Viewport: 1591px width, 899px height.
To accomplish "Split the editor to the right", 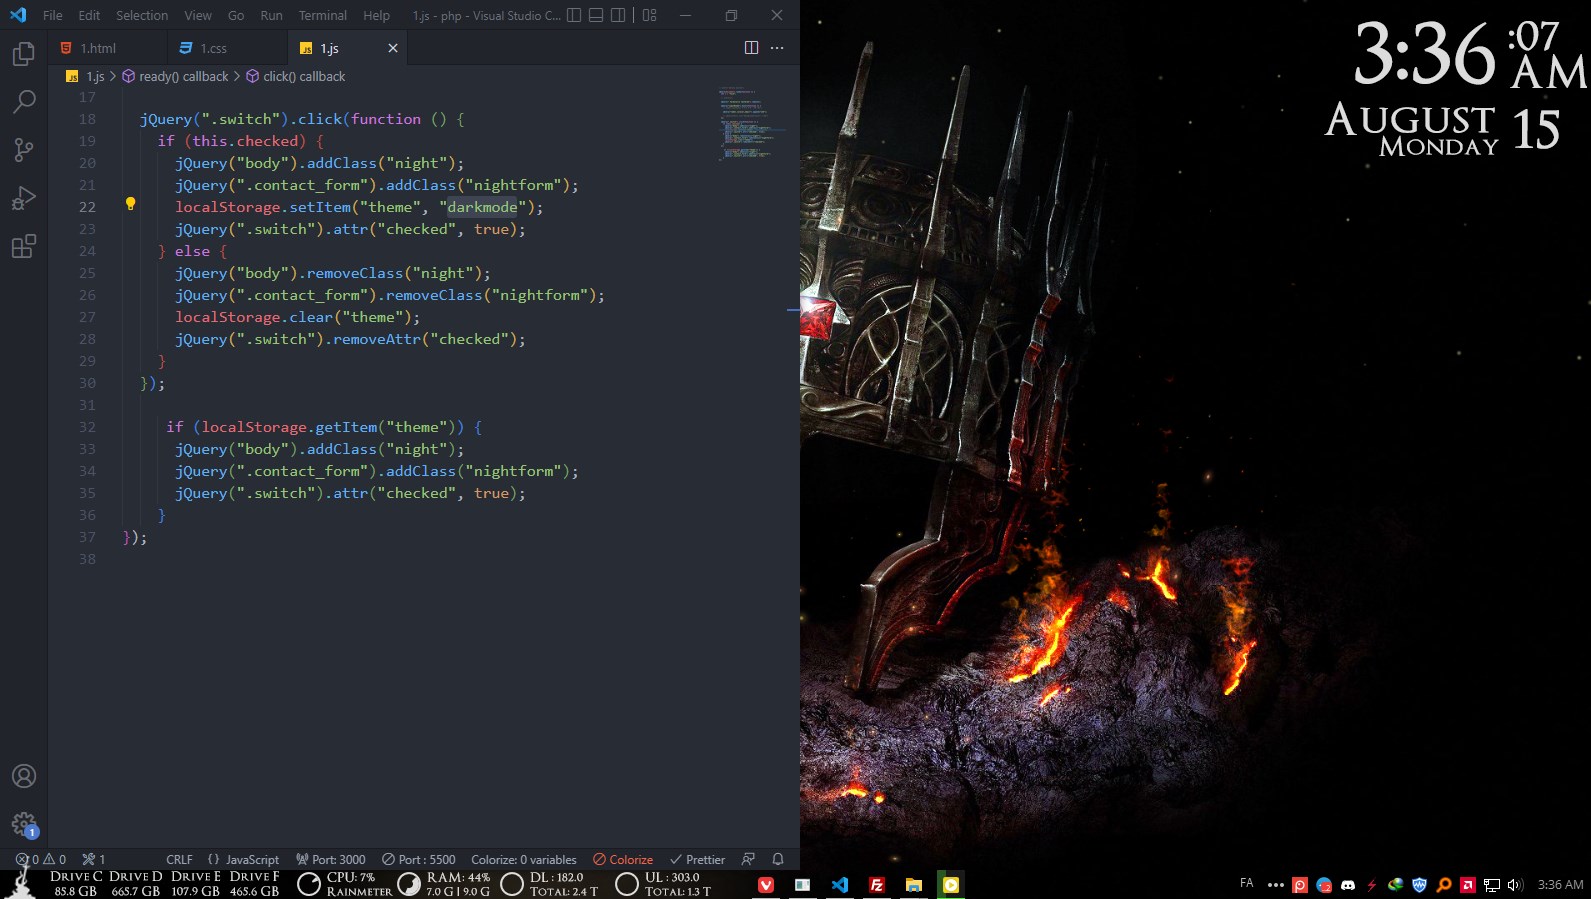I will tap(752, 47).
